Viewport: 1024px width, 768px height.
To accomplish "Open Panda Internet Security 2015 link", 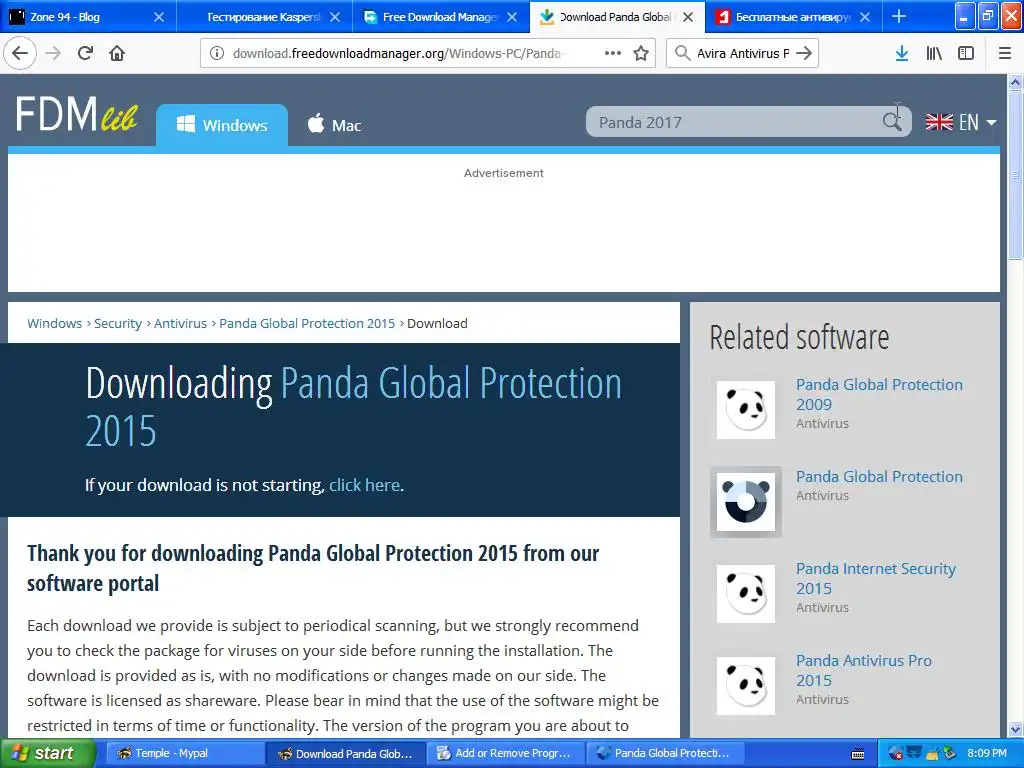I will 875,578.
